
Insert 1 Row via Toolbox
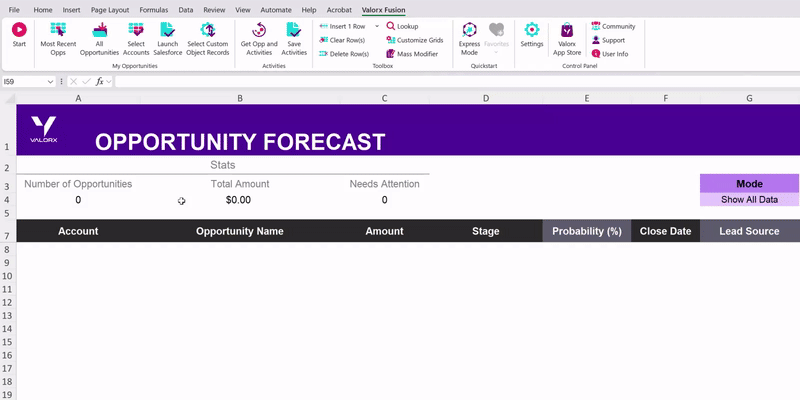pyautogui.click(x=342, y=27)
